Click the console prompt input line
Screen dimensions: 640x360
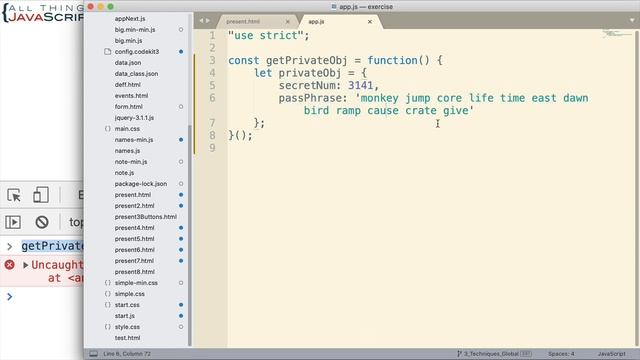(x=45, y=297)
